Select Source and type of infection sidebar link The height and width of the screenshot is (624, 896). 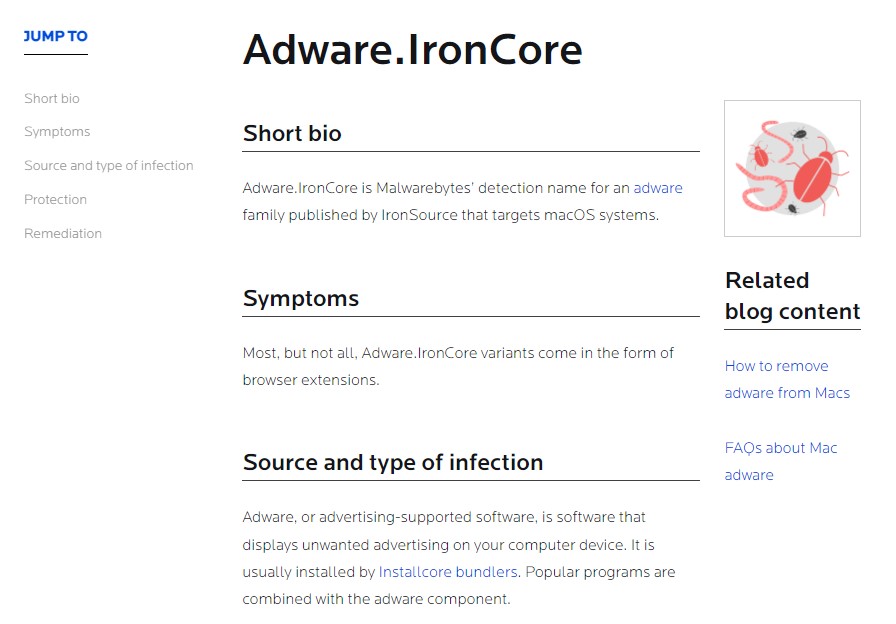pos(109,165)
